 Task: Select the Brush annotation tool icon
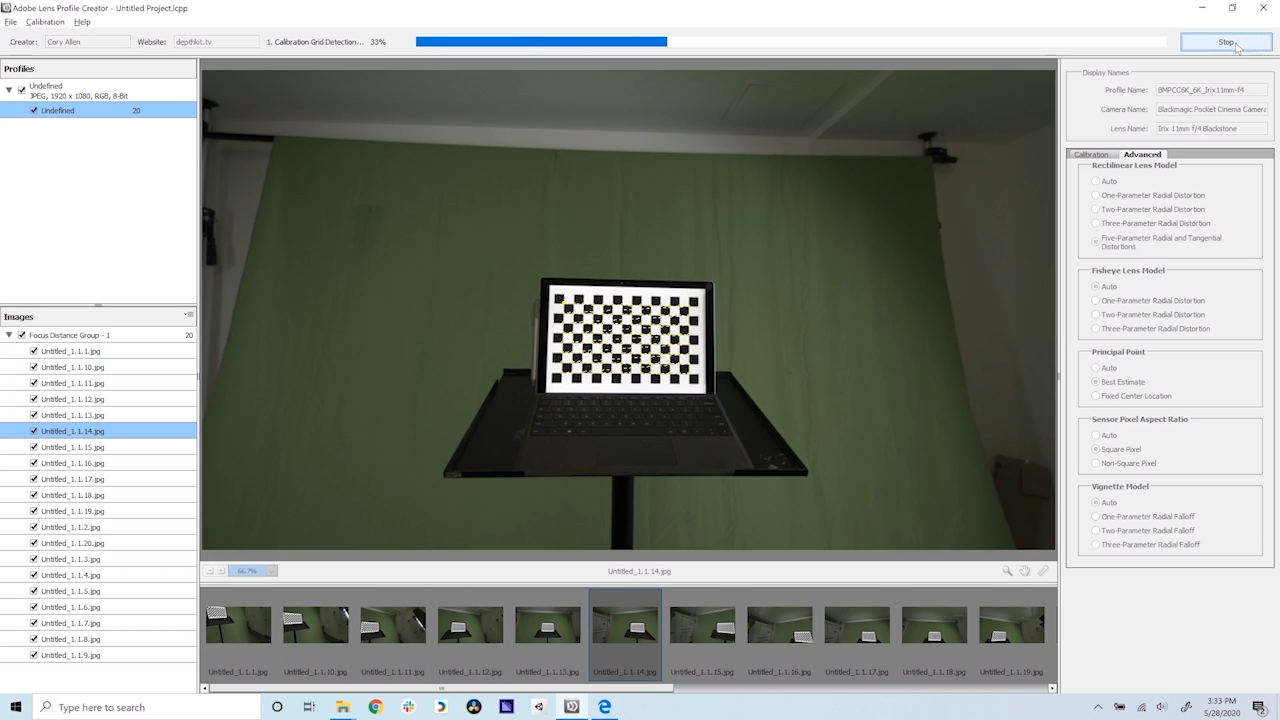pos(1042,570)
